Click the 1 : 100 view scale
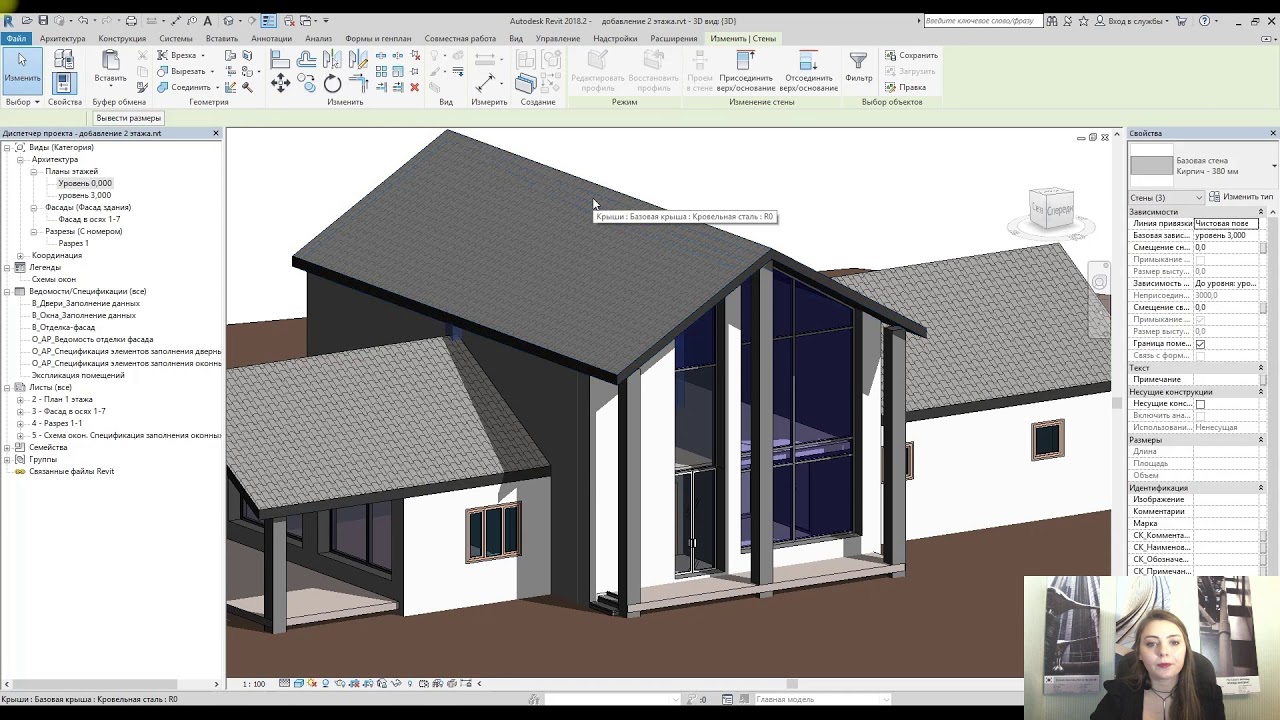 (x=254, y=684)
